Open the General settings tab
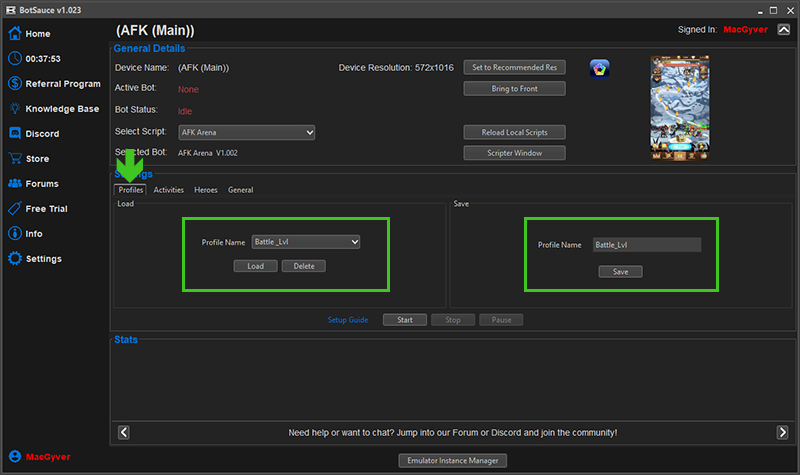This screenshot has width=800, height=475. [x=240, y=190]
